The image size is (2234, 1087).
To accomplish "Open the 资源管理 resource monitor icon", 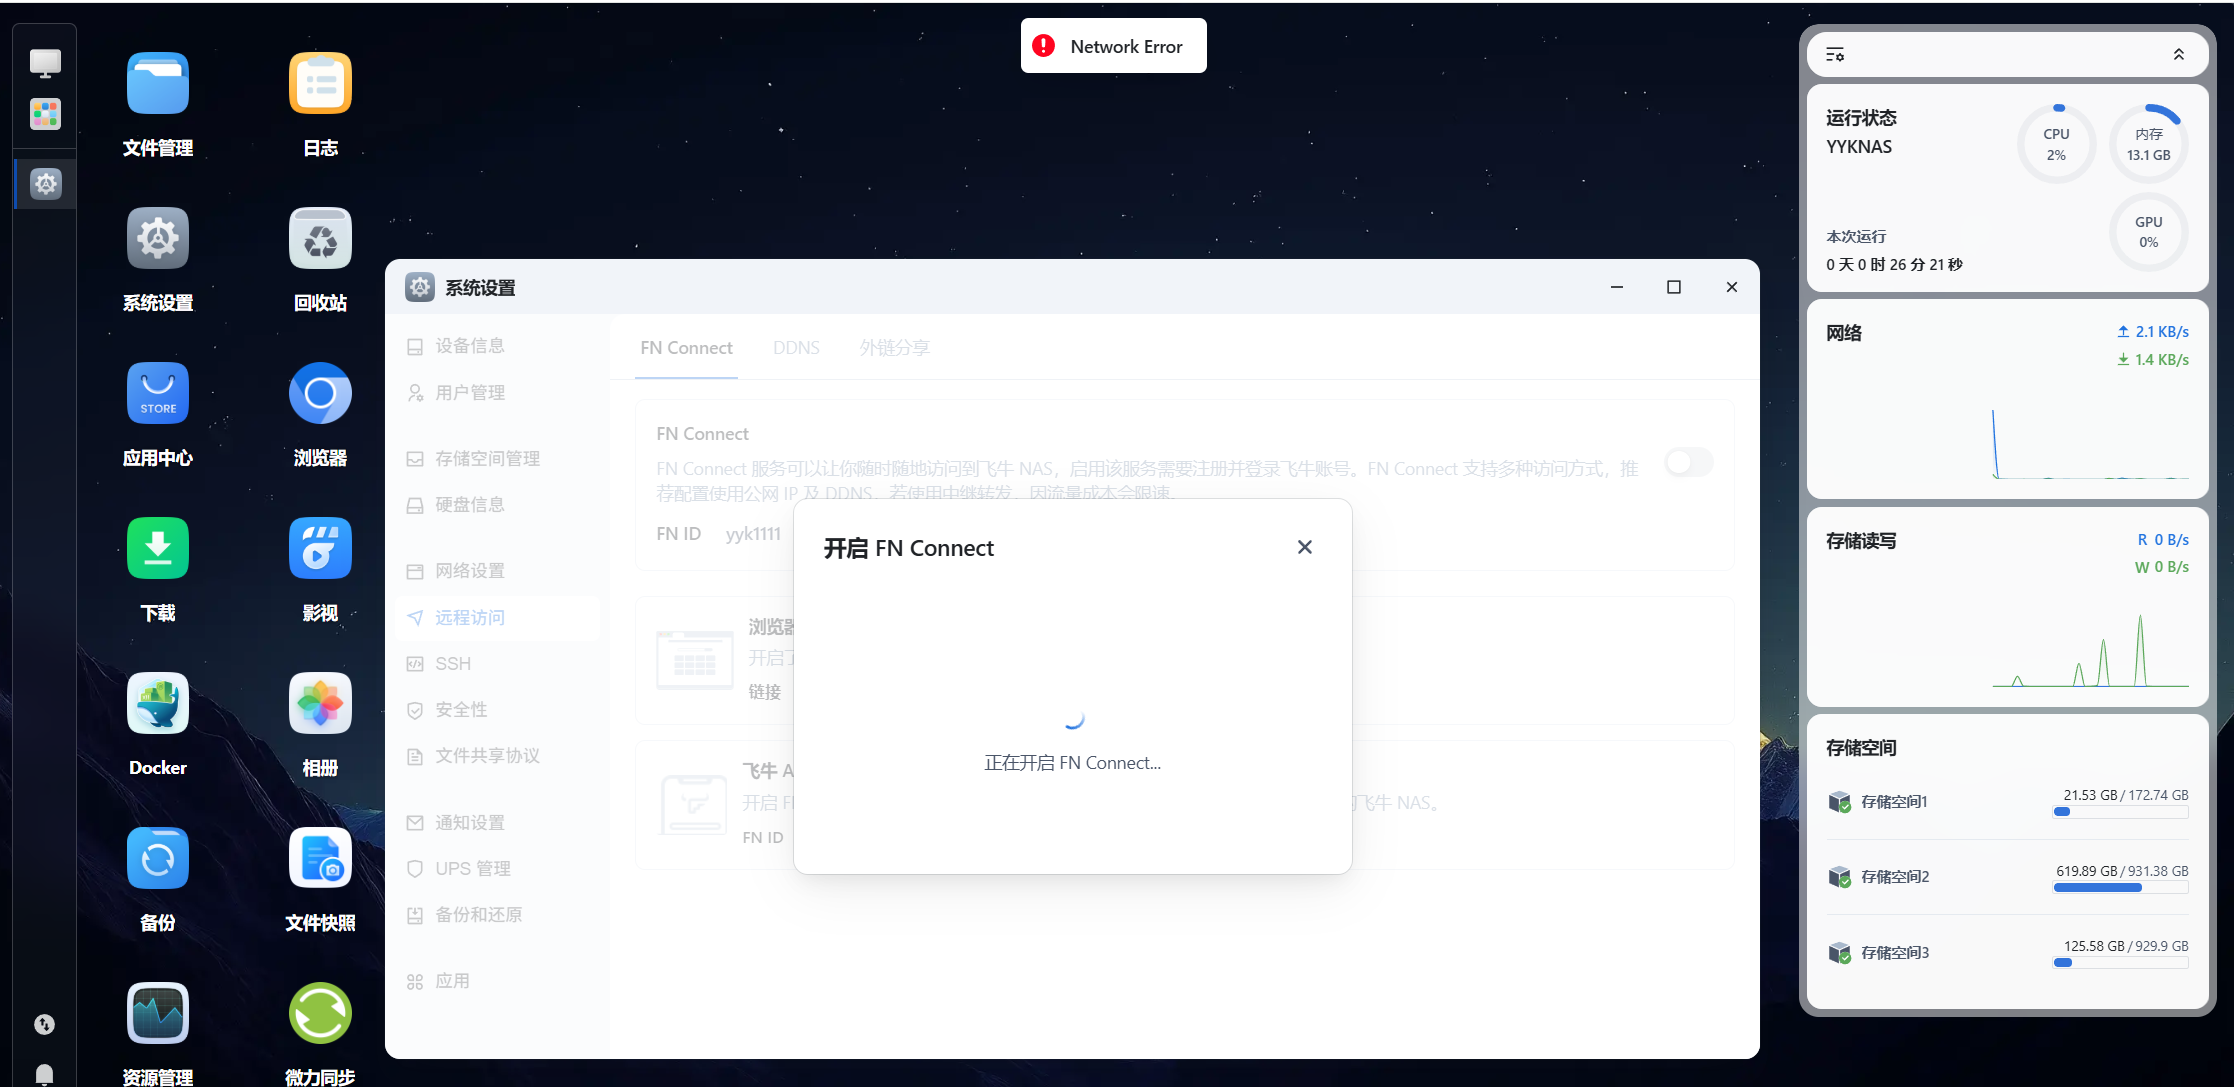I will coord(158,1013).
